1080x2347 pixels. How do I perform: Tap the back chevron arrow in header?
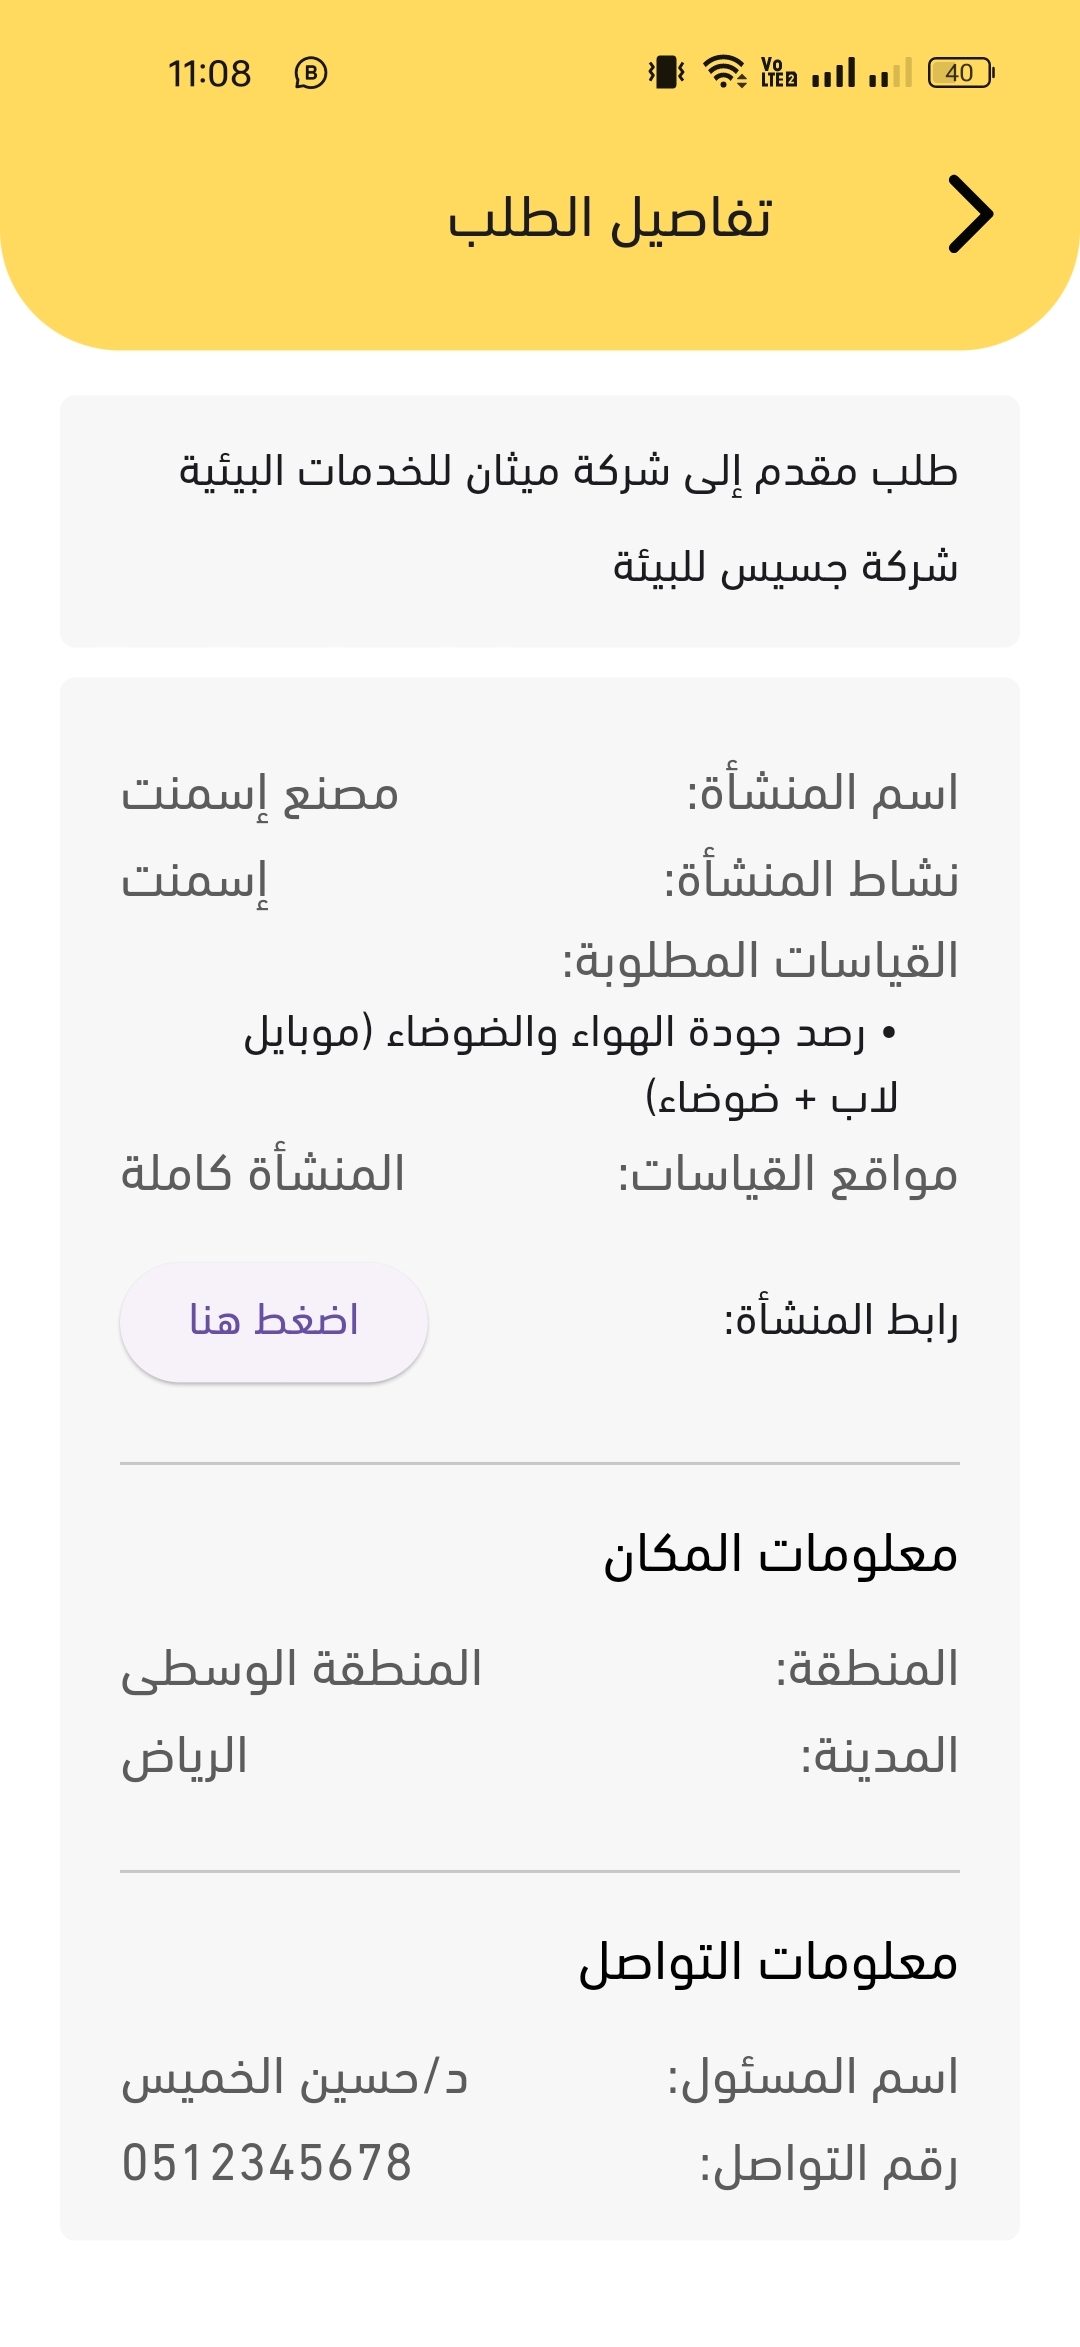point(970,214)
